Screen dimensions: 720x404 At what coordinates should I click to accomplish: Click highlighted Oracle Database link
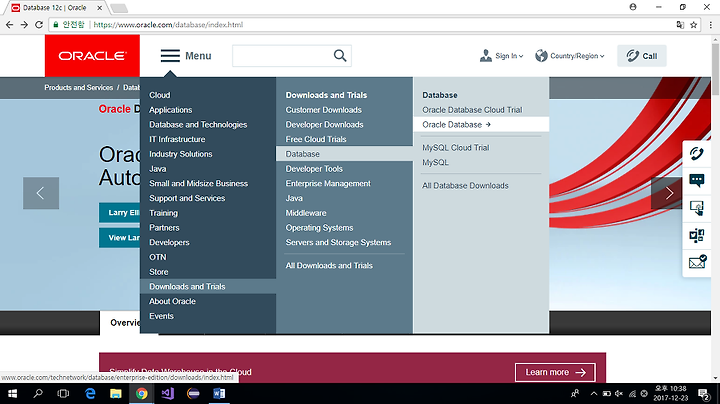(481, 124)
